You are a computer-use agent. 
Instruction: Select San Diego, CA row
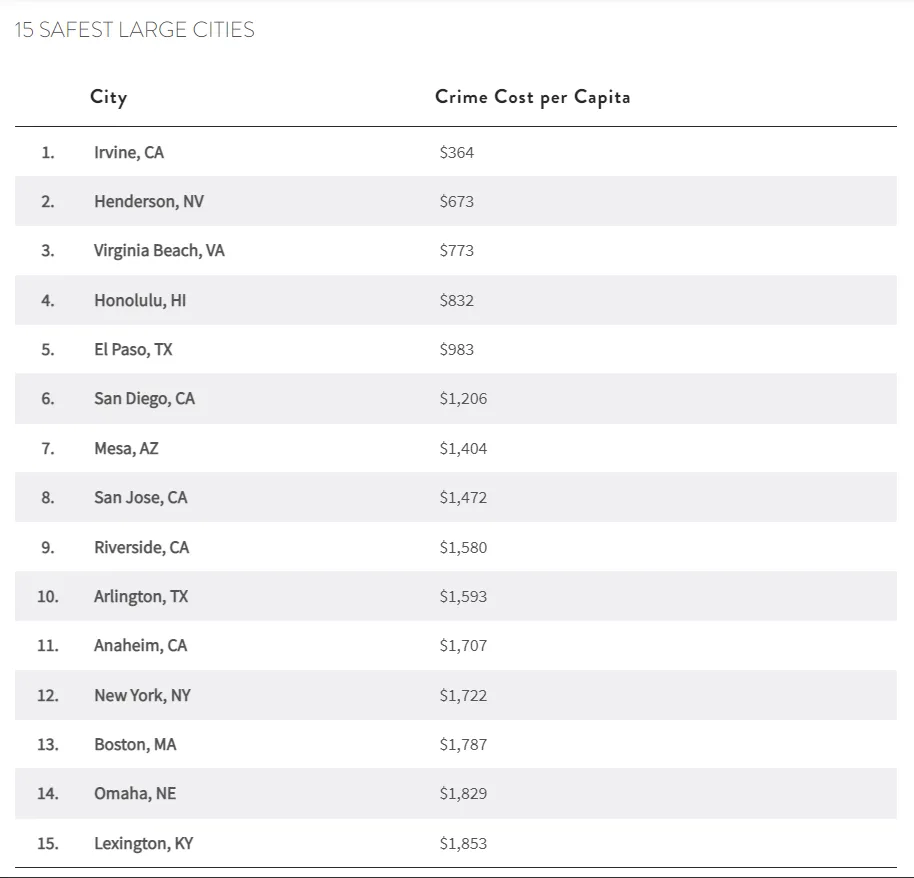(x=145, y=399)
